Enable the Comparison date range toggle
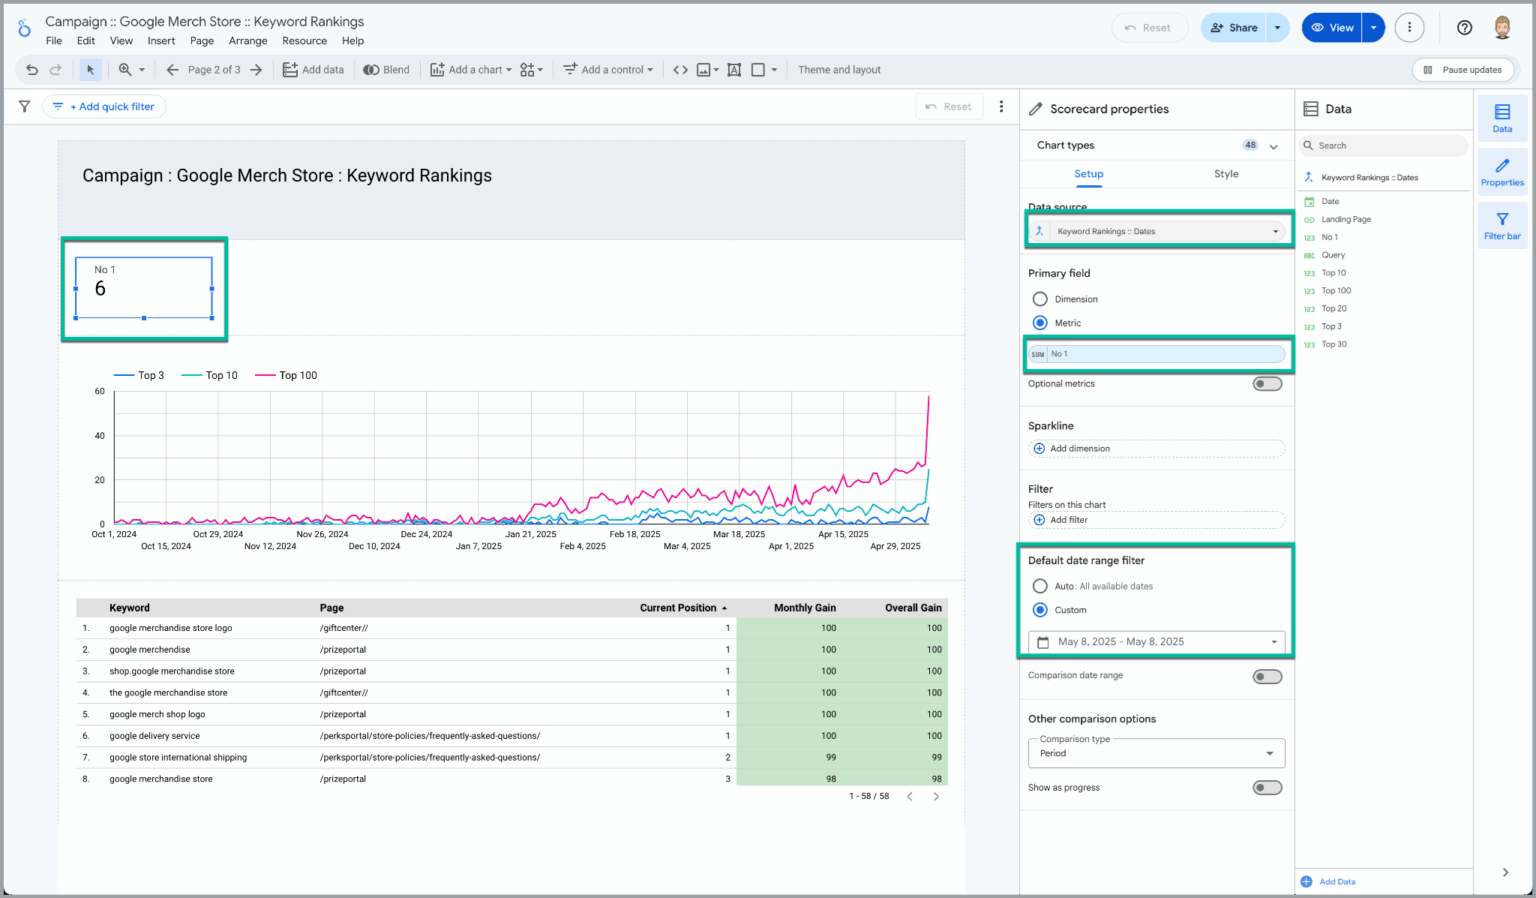The width and height of the screenshot is (1536, 898). (x=1267, y=676)
